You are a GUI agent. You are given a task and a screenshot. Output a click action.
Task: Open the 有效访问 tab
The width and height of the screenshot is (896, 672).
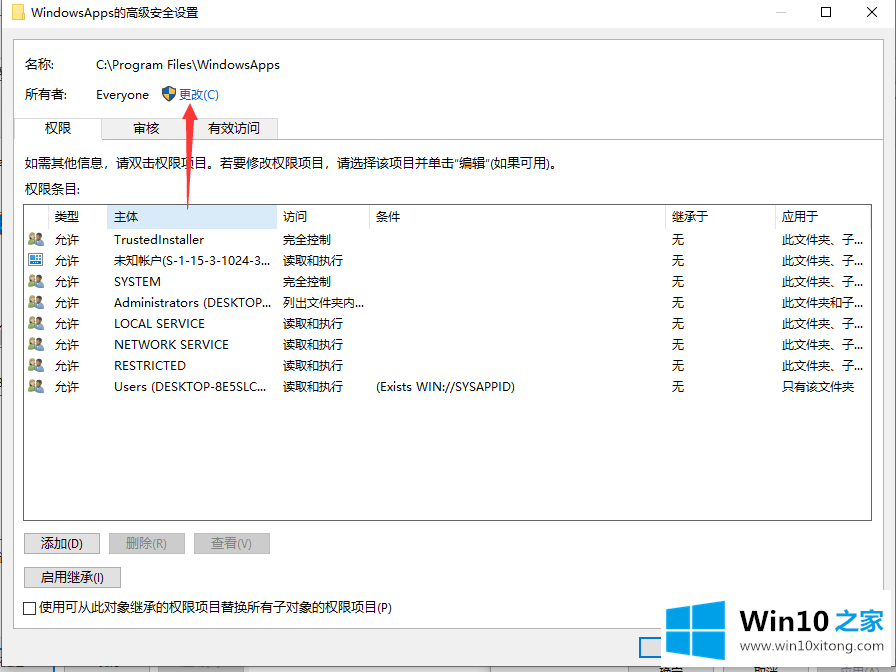234,128
